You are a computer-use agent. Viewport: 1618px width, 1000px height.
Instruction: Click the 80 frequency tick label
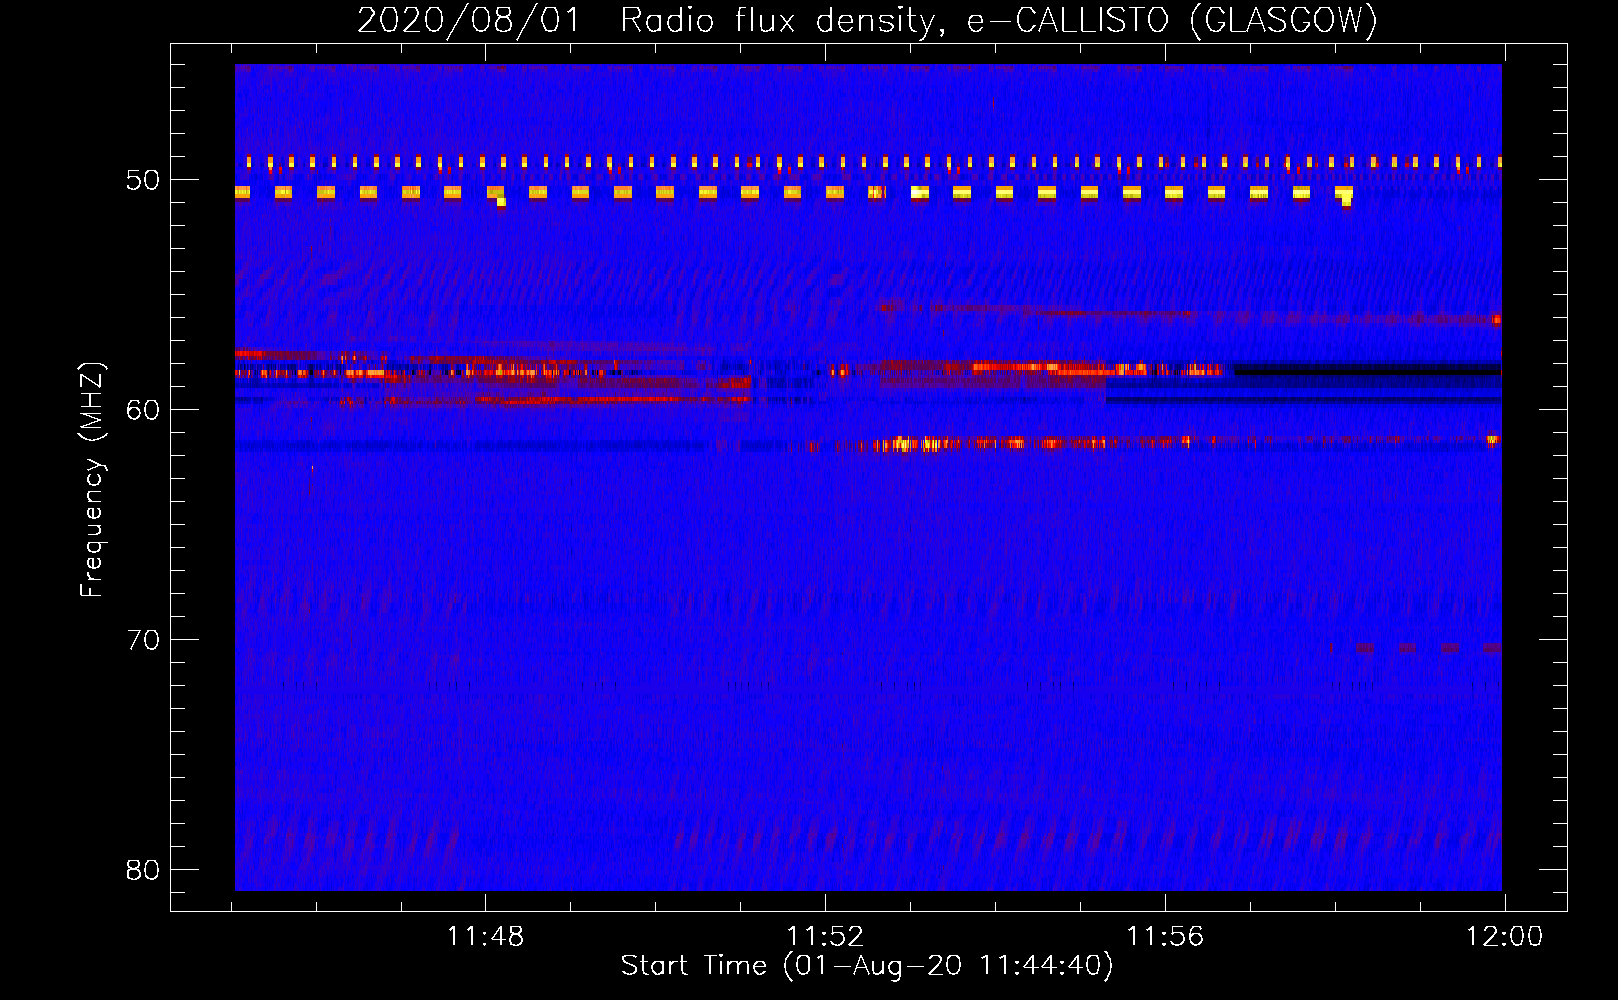(143, 870)
